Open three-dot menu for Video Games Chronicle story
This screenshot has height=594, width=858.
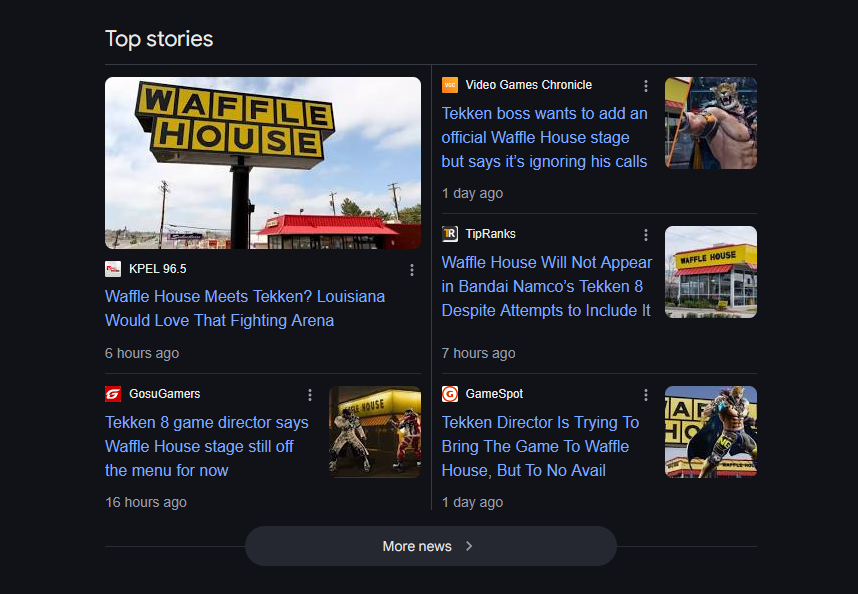646,86
